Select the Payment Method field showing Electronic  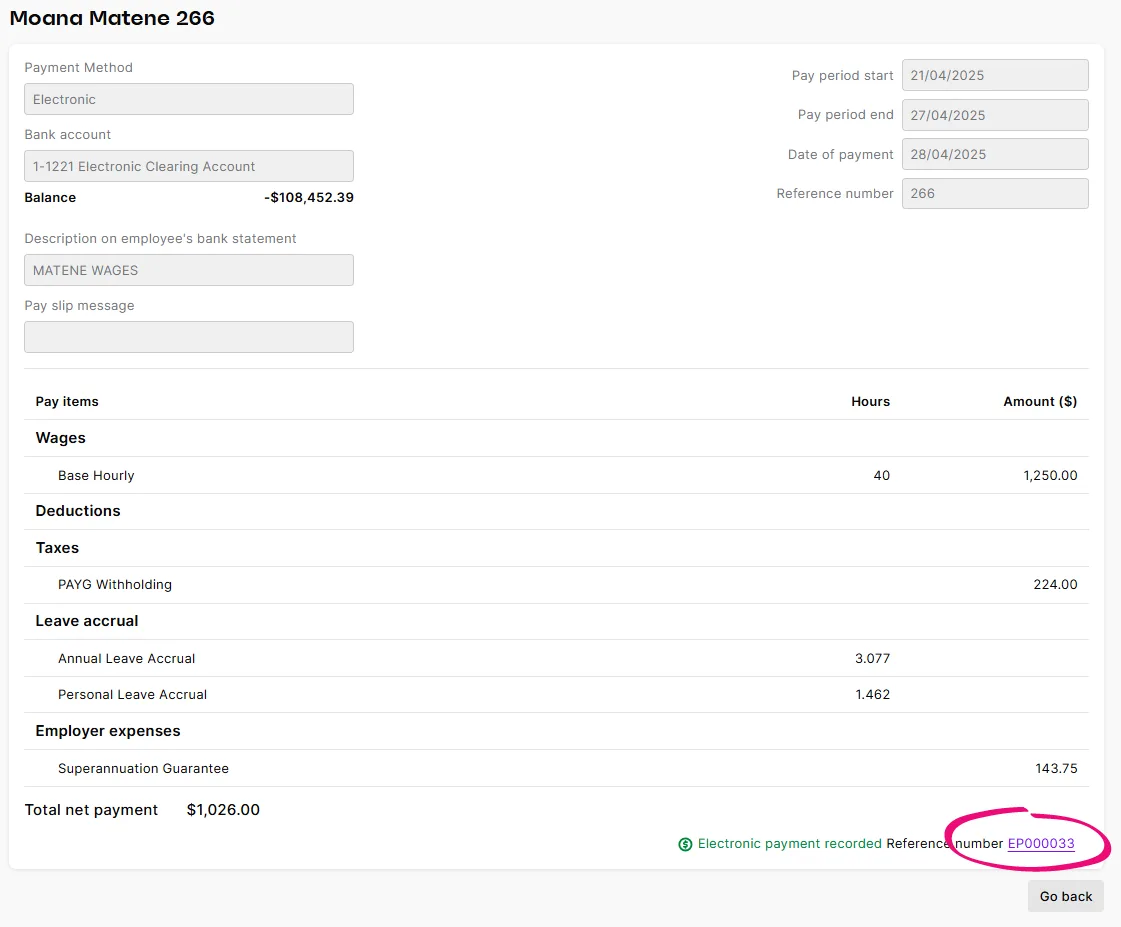[188, 99]
